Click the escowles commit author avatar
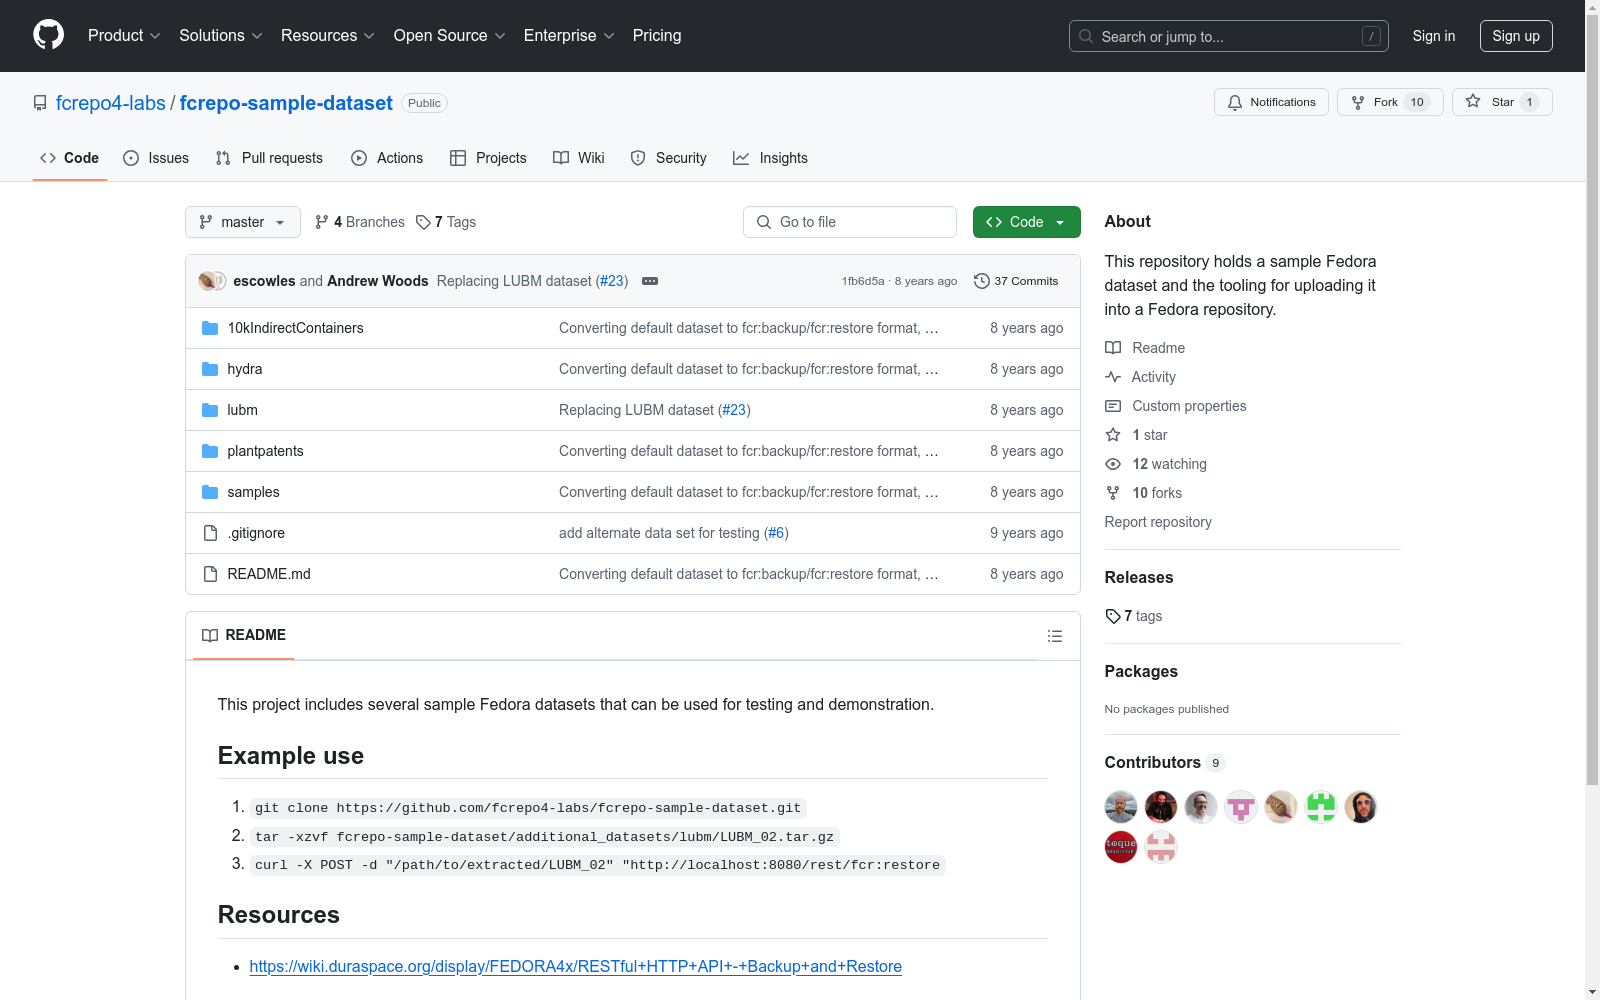 tap(207, 281)
